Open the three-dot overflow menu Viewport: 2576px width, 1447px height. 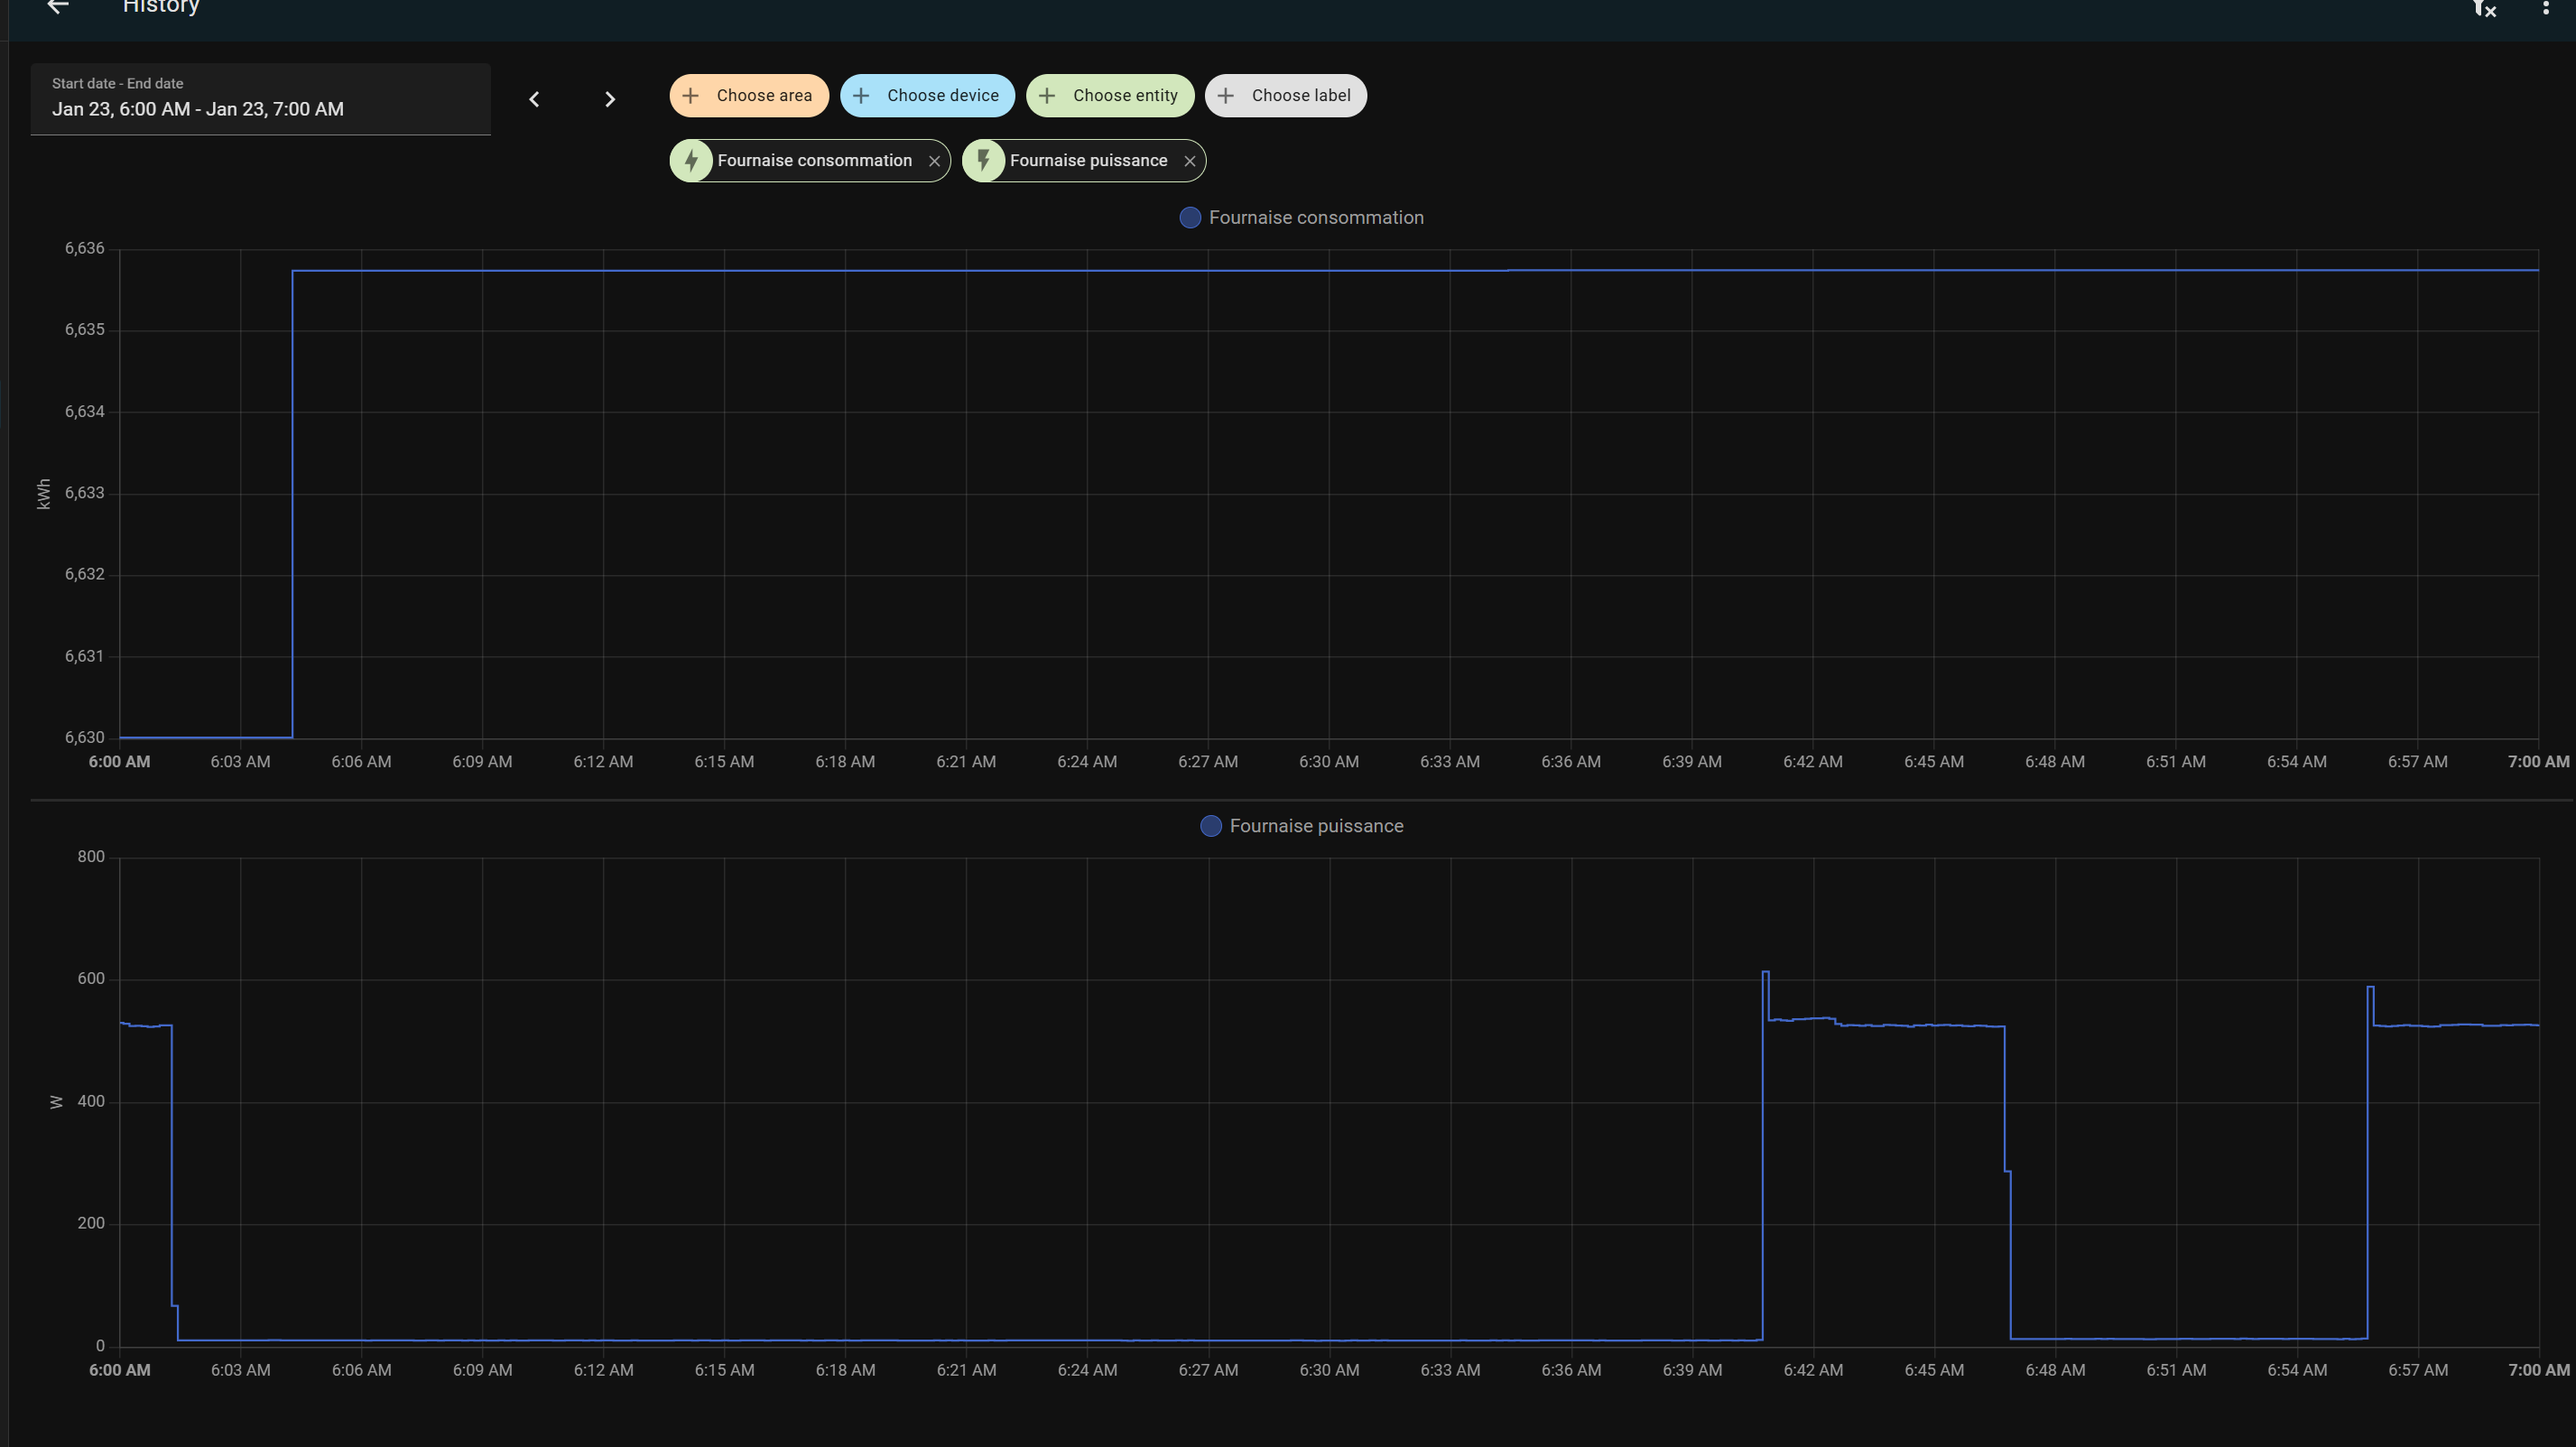click(2545, 9)
